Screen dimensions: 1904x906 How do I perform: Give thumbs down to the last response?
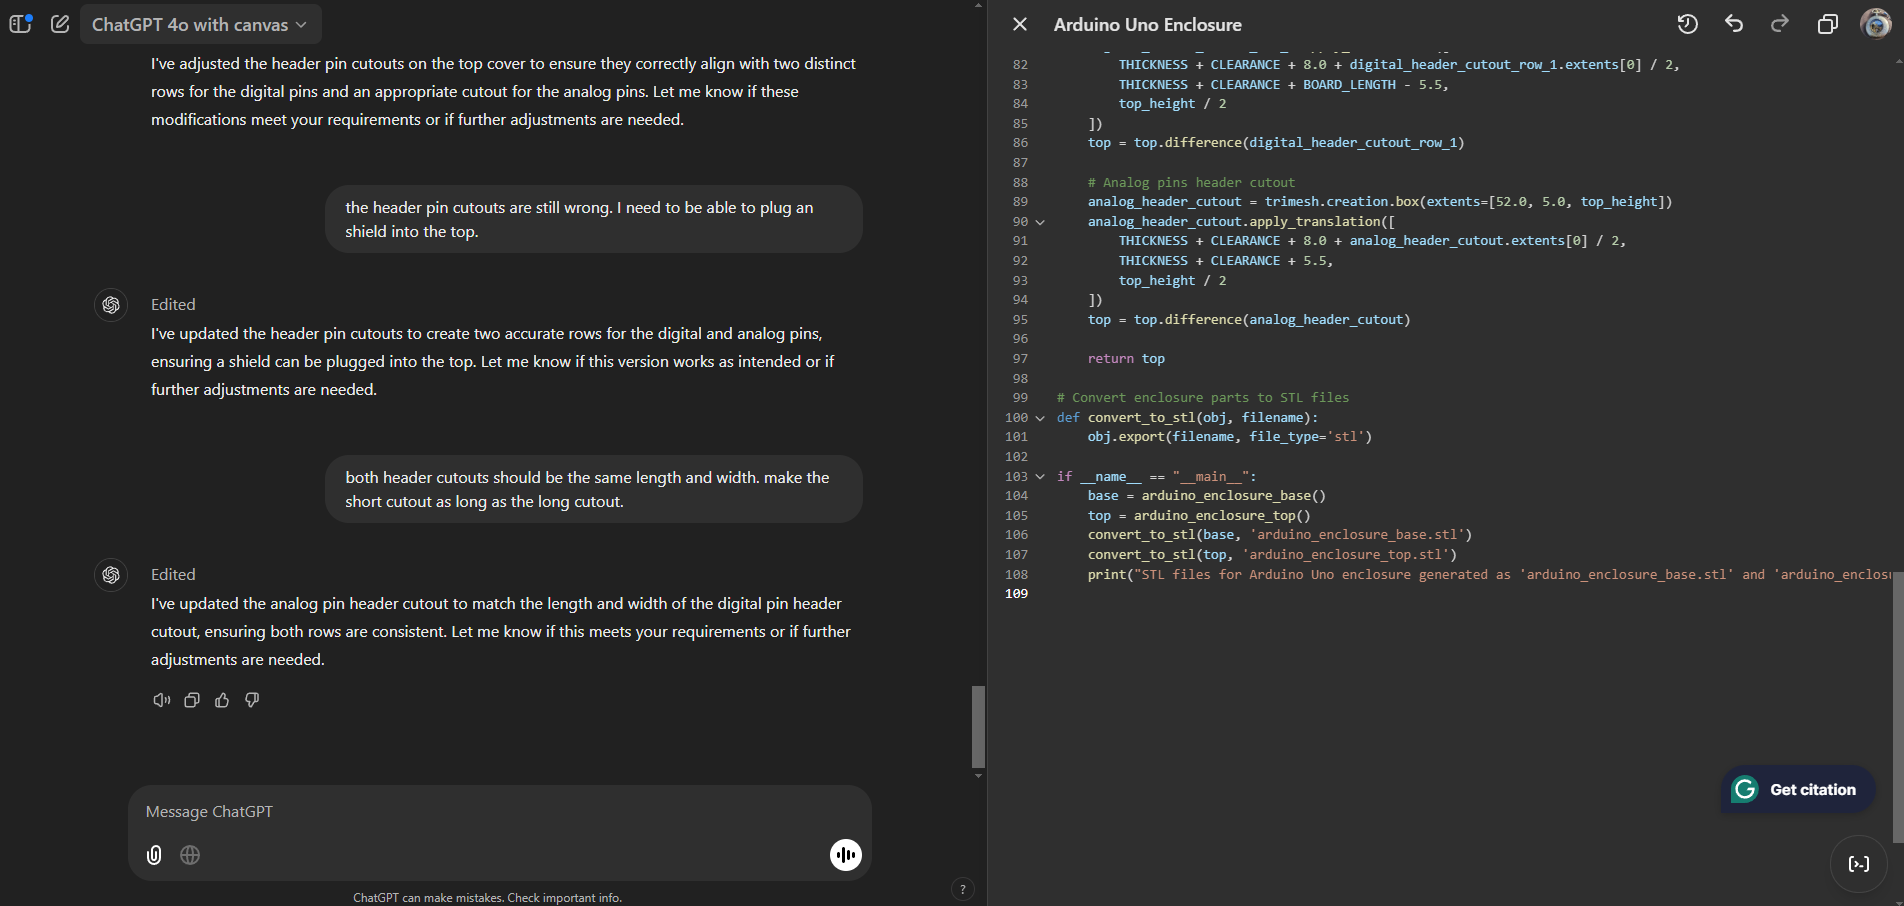click(252, 700)
